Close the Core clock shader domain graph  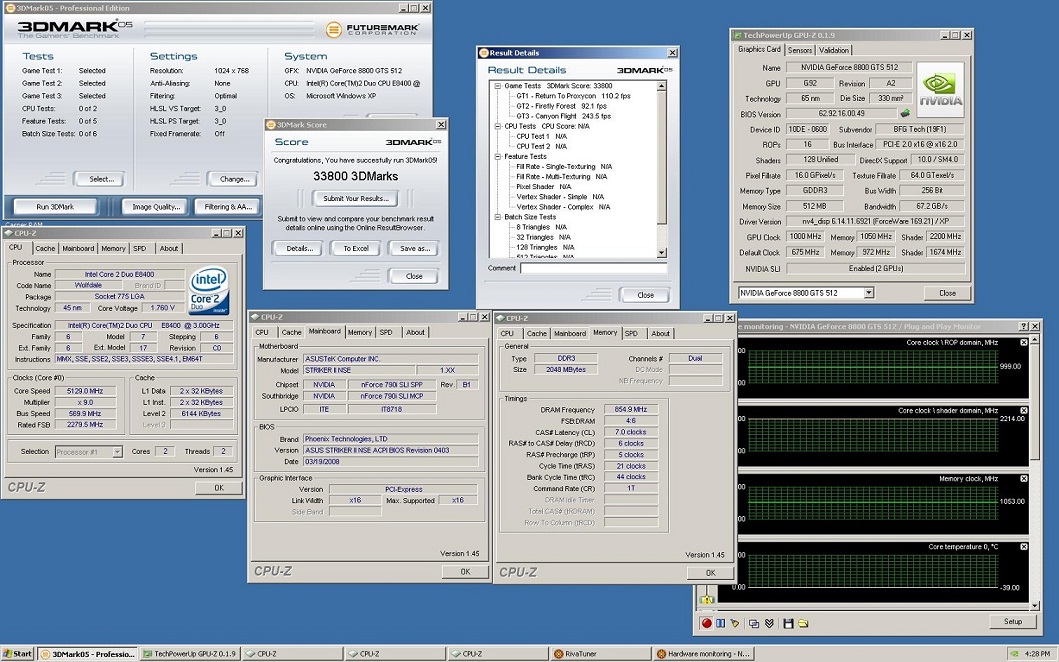1024,410
